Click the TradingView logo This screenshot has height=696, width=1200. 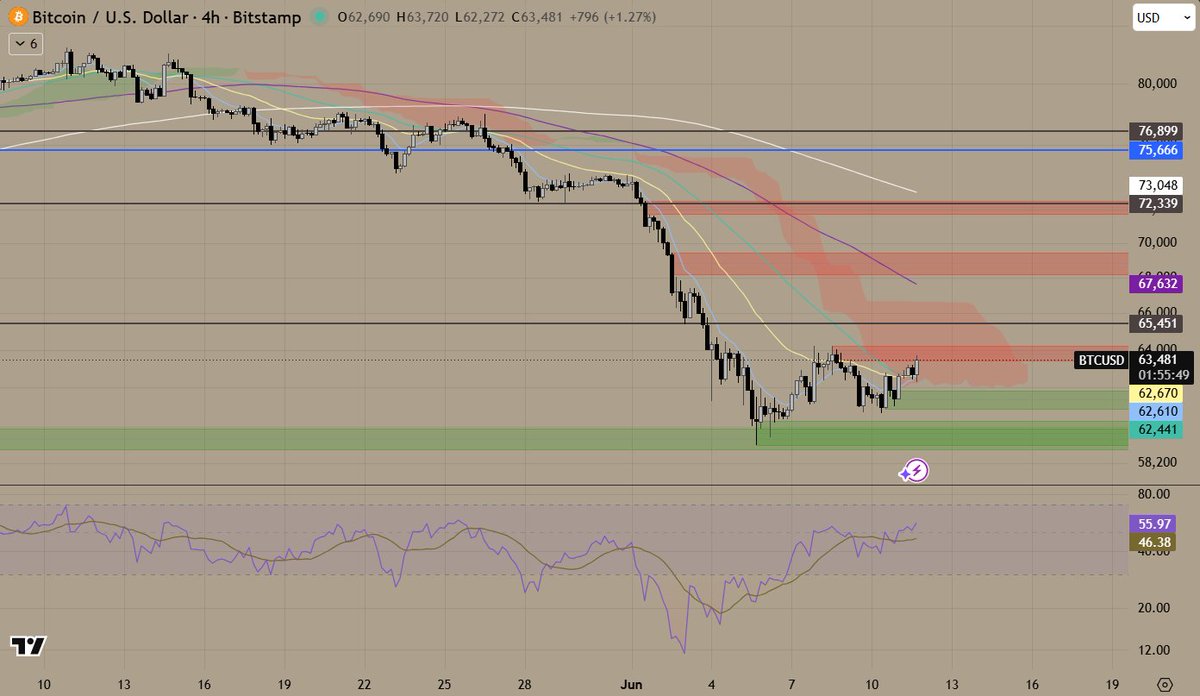click(28, 646)
